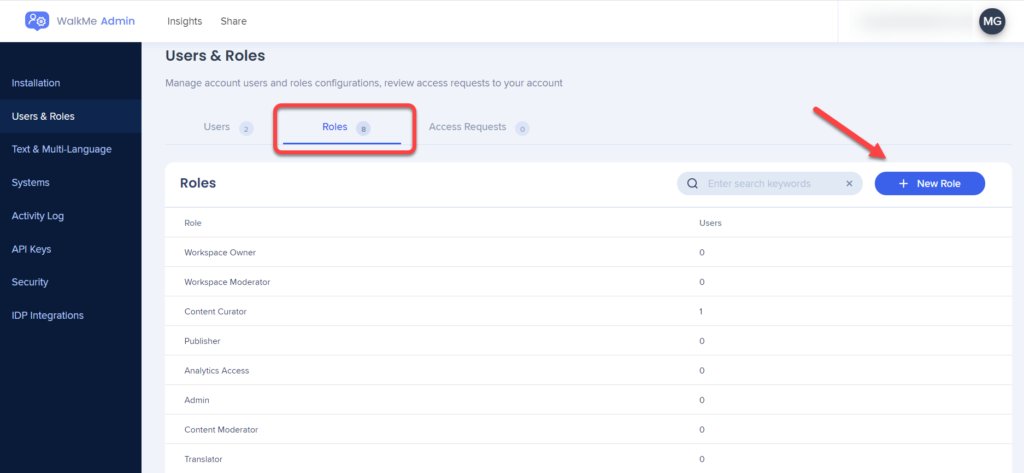Click the WalkMe Admin title text

point(96,21)
